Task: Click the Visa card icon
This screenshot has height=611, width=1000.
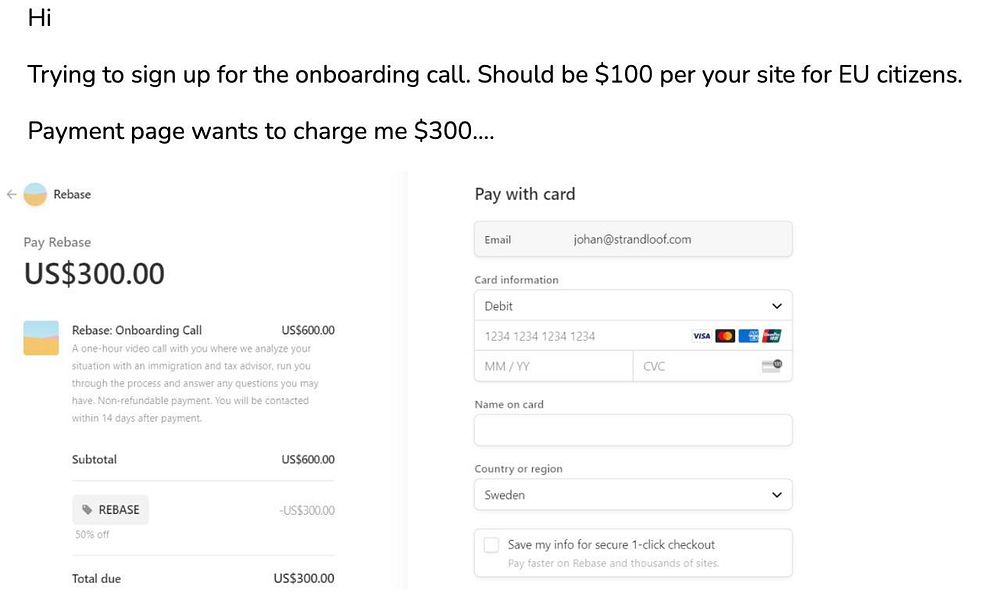Action: [x=701, y=336]
